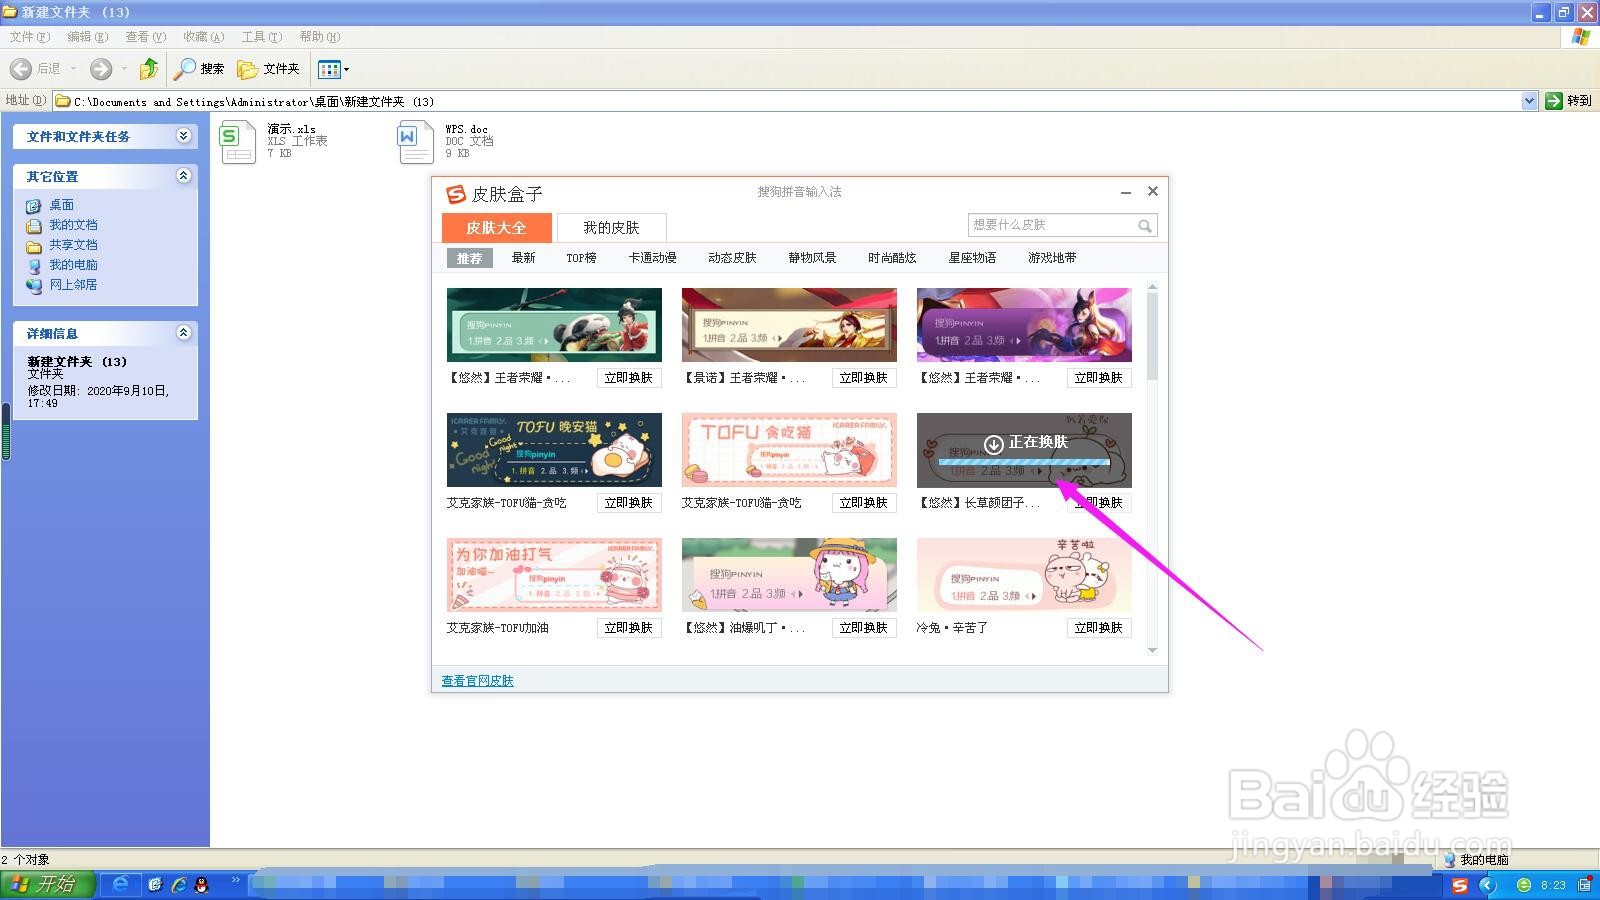1600x900 pixels.
Task: Click the Go (转到) button
Action: tap(1568, 101)
